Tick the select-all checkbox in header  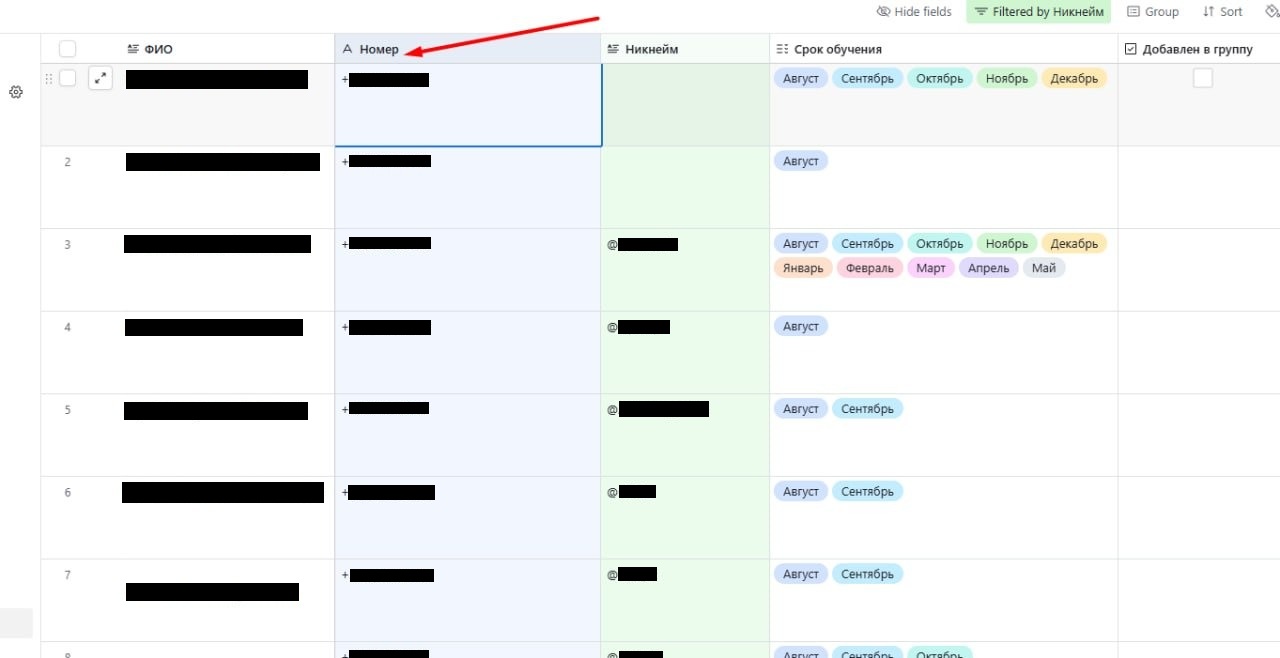pos(67,49)
